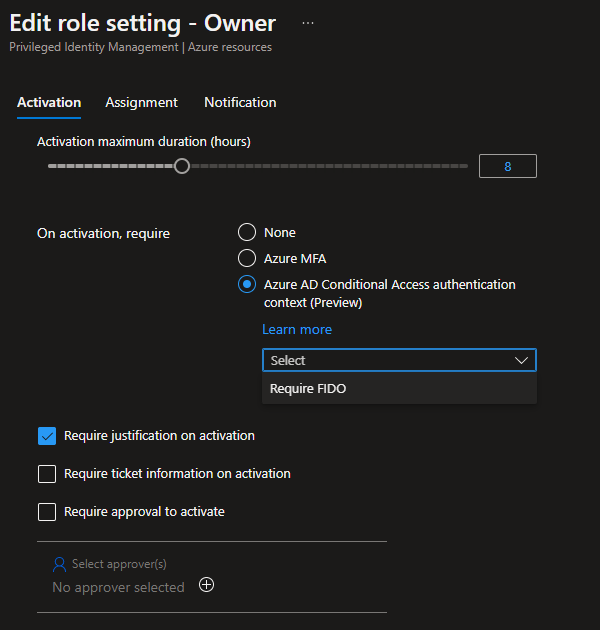The width and height of the screenshot is (600, 630).
Task: Click the Activation maximum duration (hours) label
Action: click(144, 142)
